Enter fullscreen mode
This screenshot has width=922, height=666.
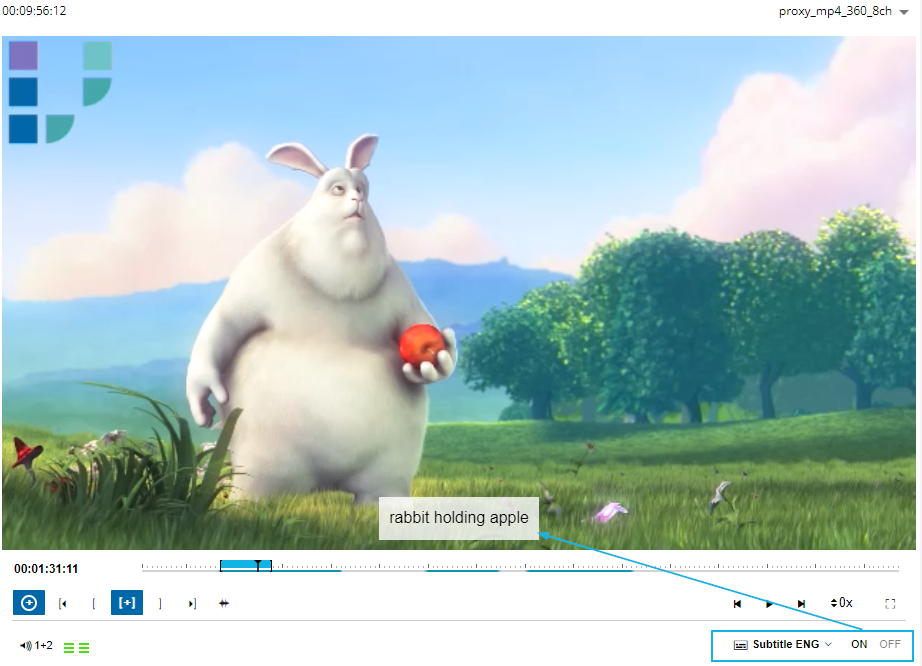890,604
